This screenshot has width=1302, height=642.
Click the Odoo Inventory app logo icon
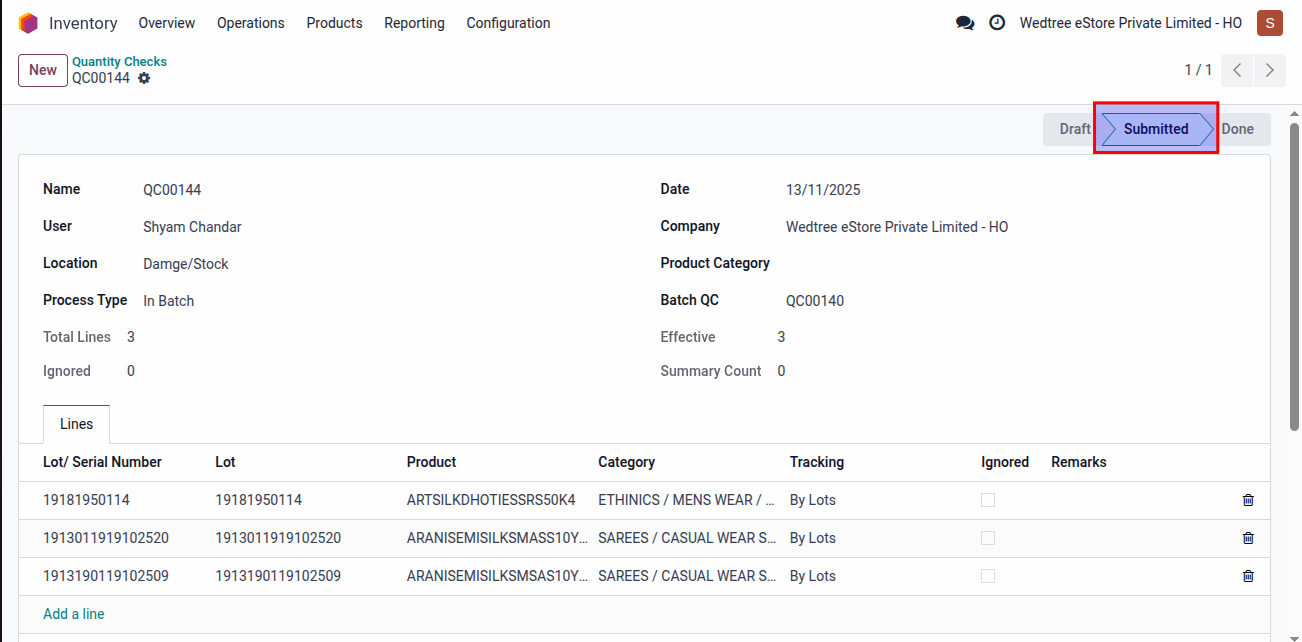(x=28, y=23)
